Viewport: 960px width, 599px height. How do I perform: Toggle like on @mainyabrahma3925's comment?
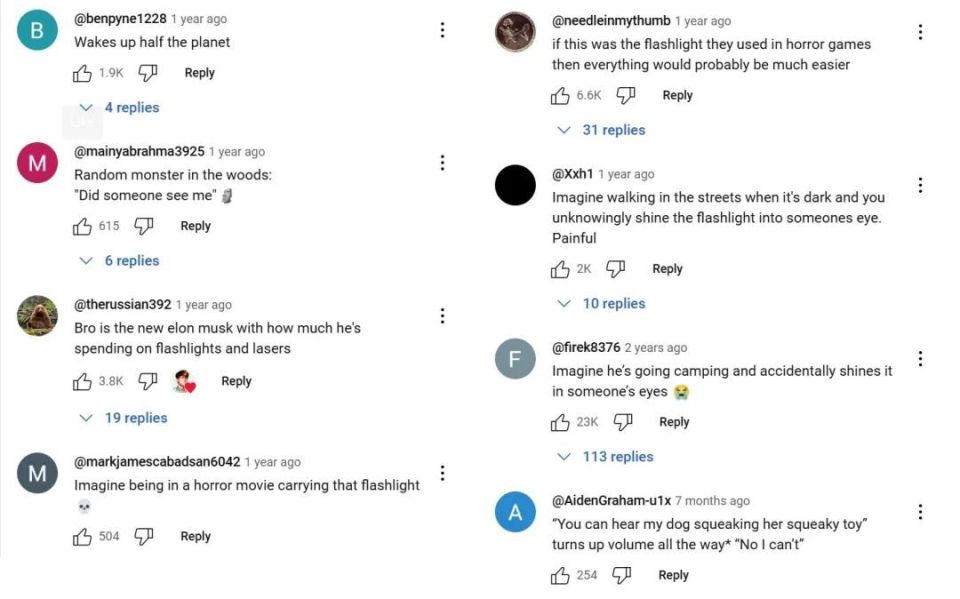83,226
